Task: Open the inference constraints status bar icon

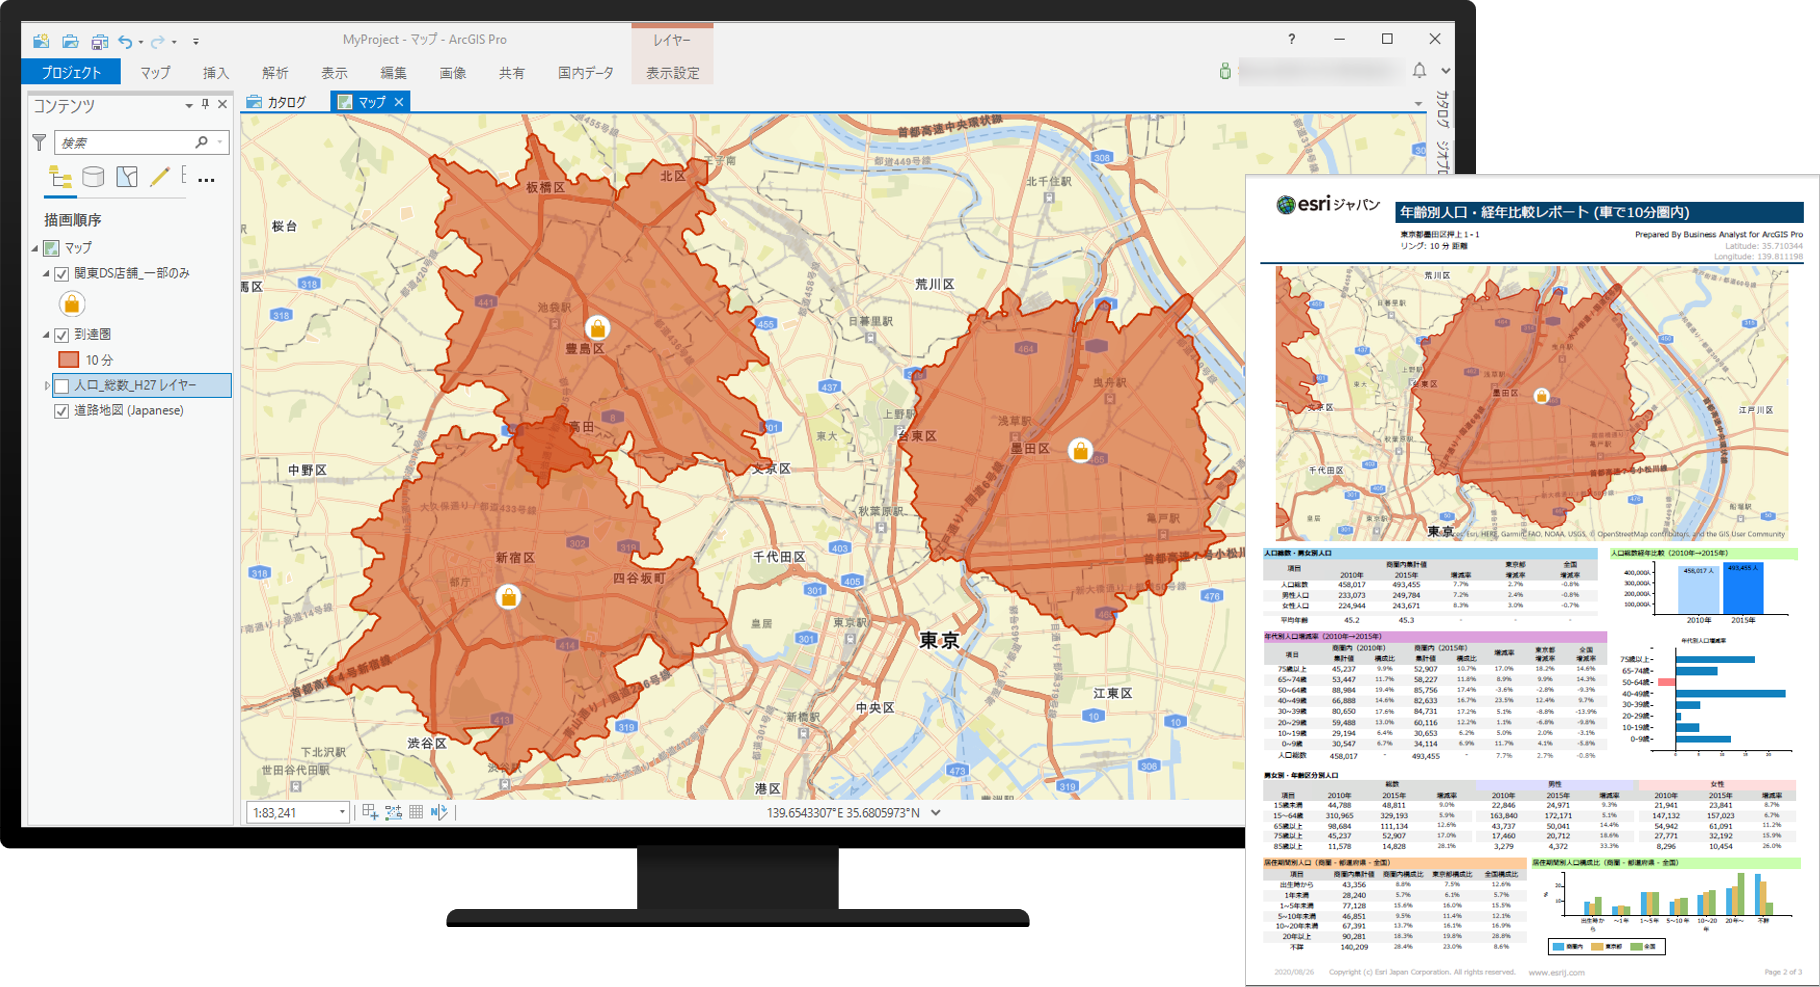Action: pos(393,812)
